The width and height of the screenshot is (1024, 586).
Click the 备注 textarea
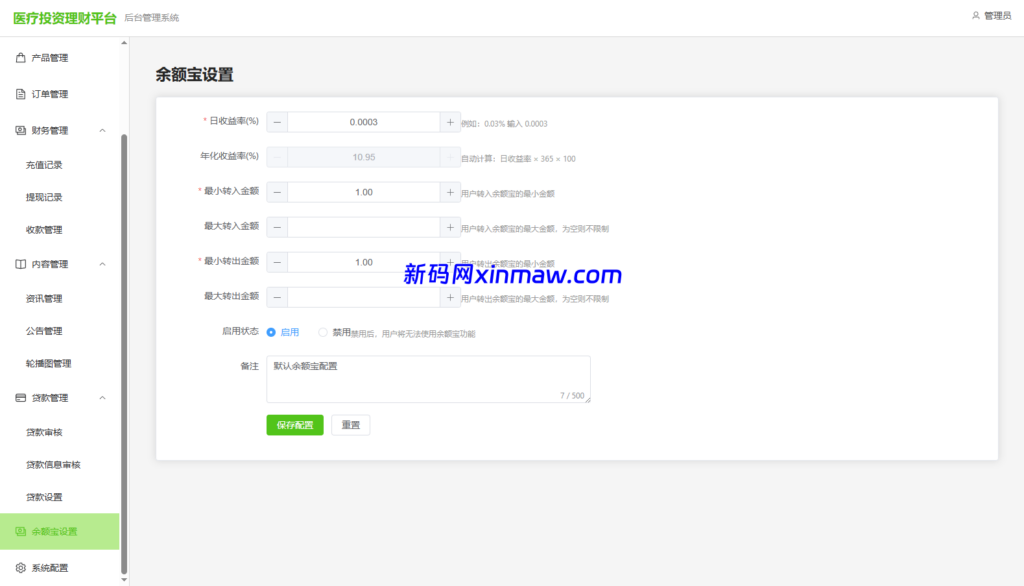(428, 379)
